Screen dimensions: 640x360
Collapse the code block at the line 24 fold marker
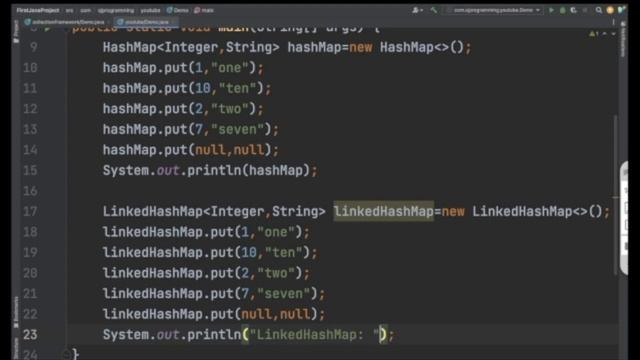(66, 354)
